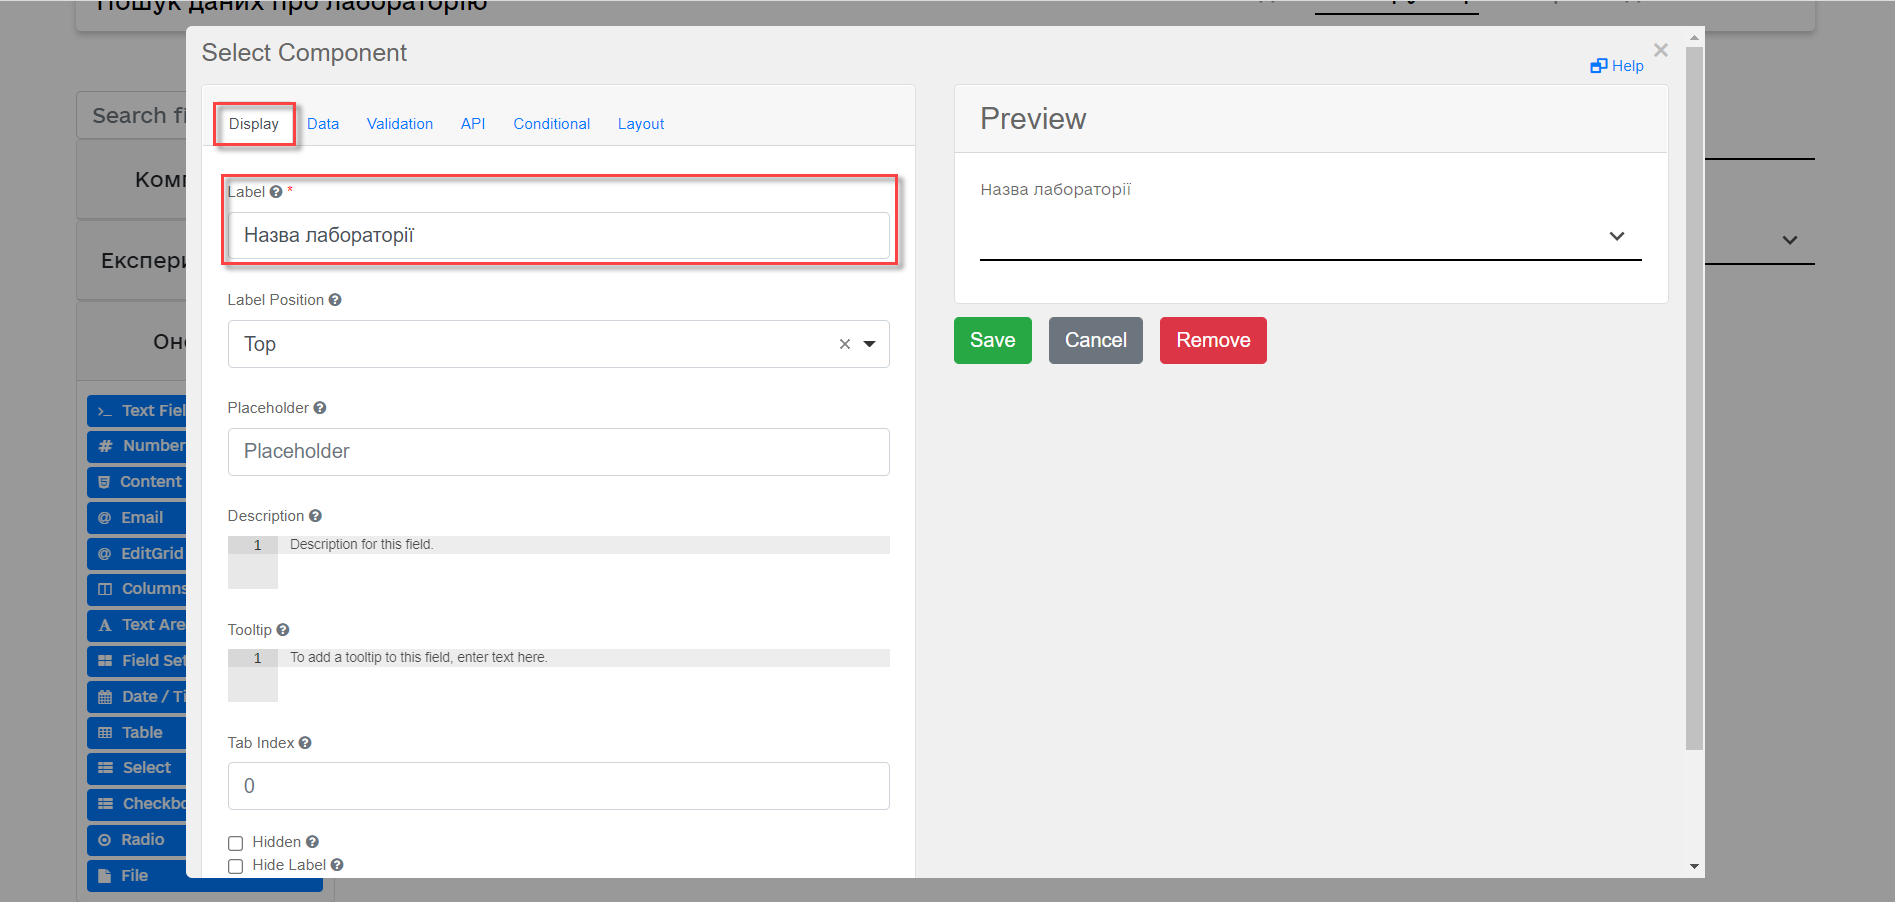Click the Table component icon

pyautogui.click(x=105, y=733)
